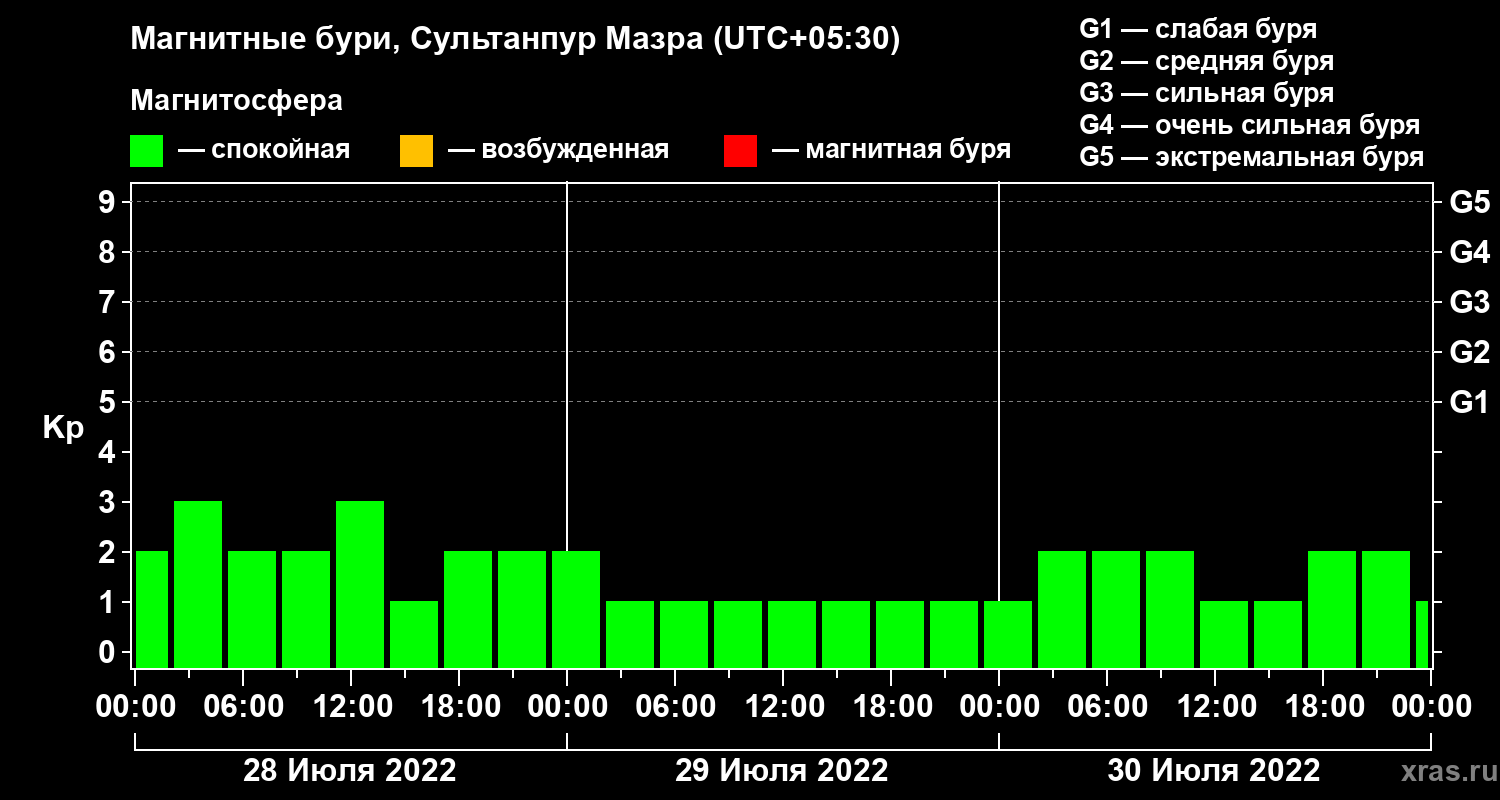Viewport: 1500px width, 800px height.
Task: Click the G5 storm level label on right axis
Action: click(x=1470, y=203)
